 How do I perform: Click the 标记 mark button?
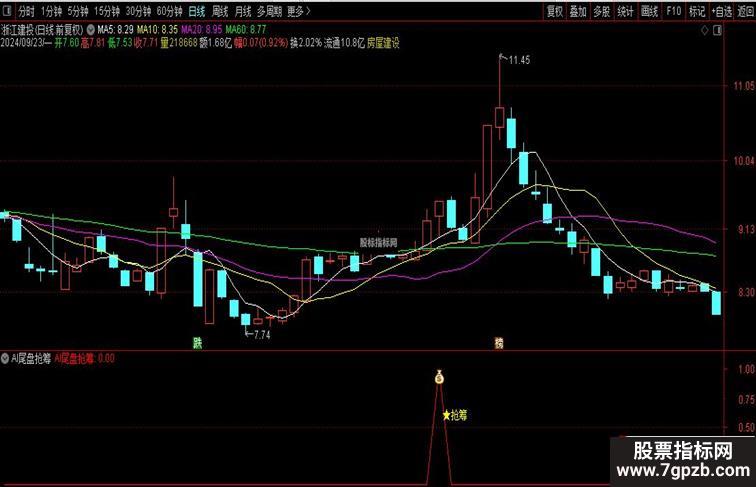[697, 11]
